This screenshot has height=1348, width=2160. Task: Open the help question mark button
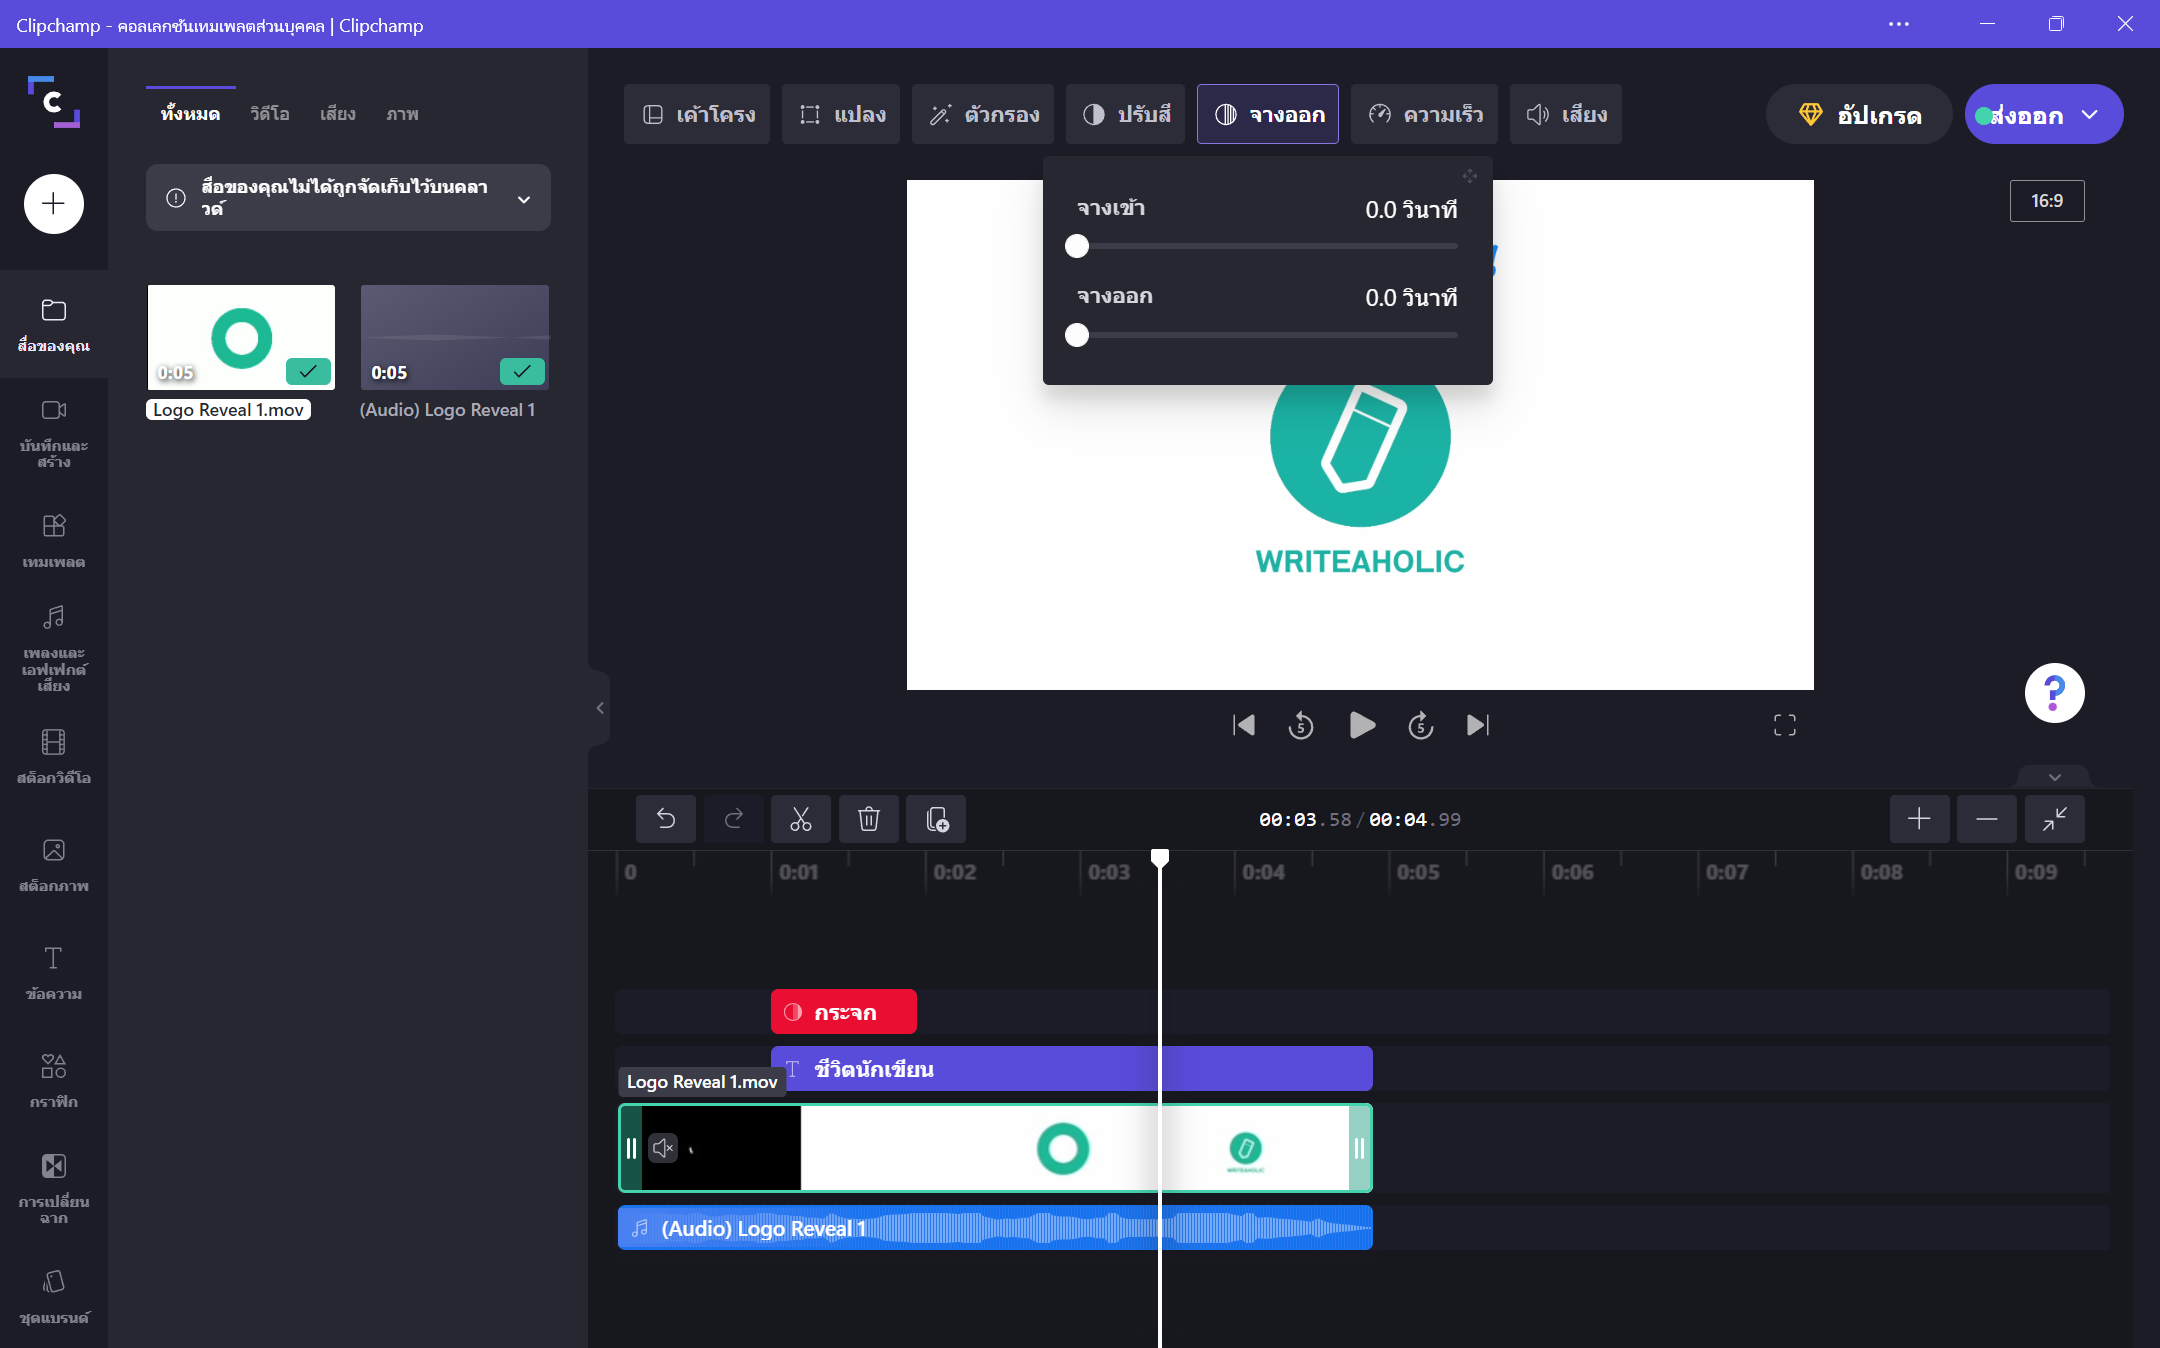click(x=2054, y=692)
